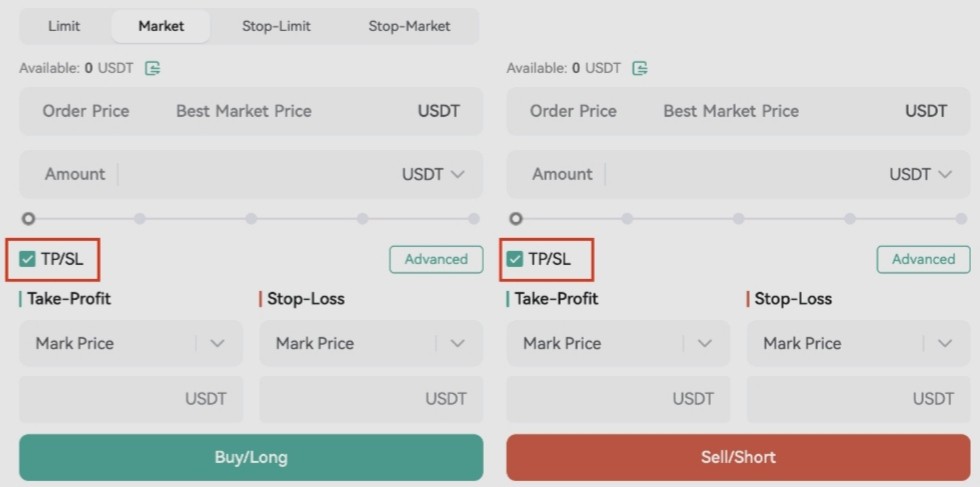Image resolution: width=980 pixels, height=487 pixels.
Task: Click the transfer icon beside left Available balance
Action: (153, 68)
